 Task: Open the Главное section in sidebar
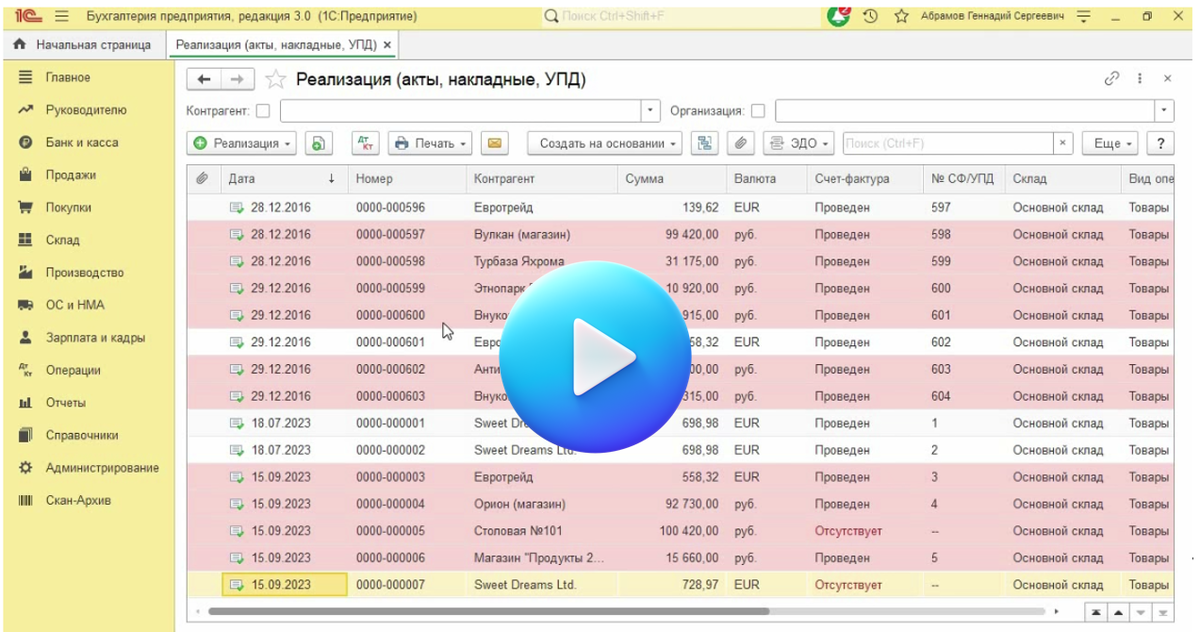coord(68,77)
